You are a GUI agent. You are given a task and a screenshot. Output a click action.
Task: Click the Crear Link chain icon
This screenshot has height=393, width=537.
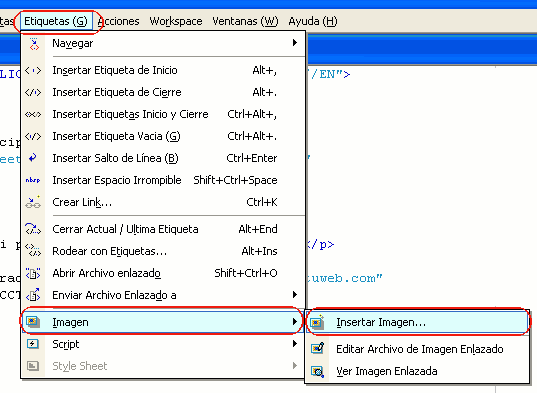click(33, 202)
